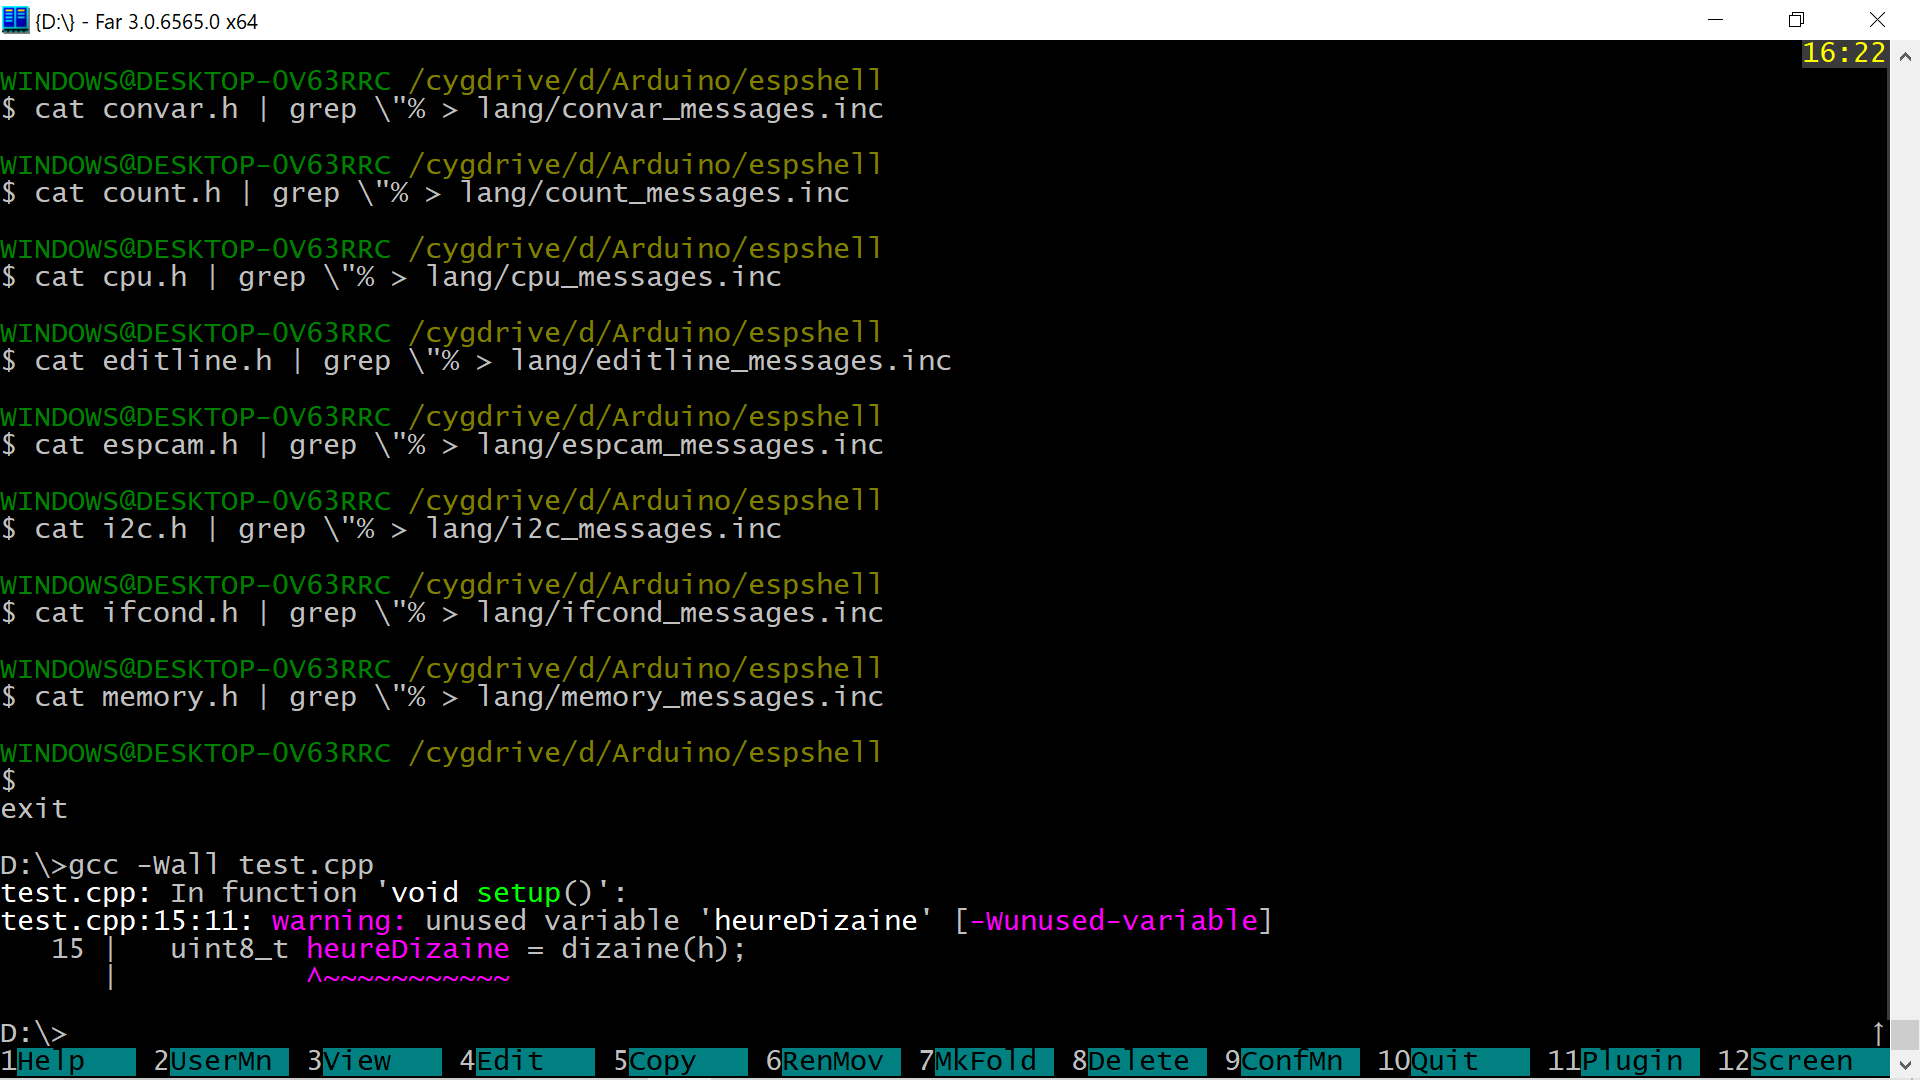Click the restore window button
Viewport: 1920px width, 1080px height.
click(x=1796, y=20)
